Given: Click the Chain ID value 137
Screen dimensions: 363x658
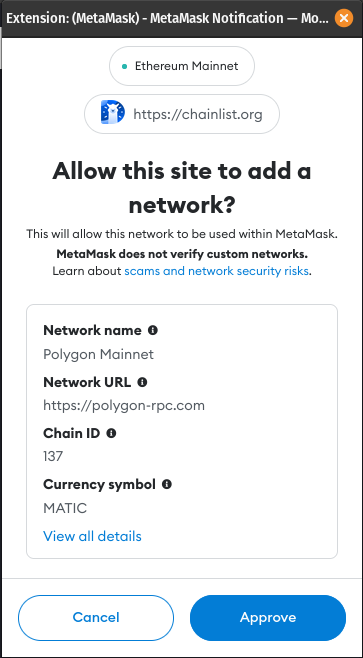Looking at the screenshot, I should 53,457.
